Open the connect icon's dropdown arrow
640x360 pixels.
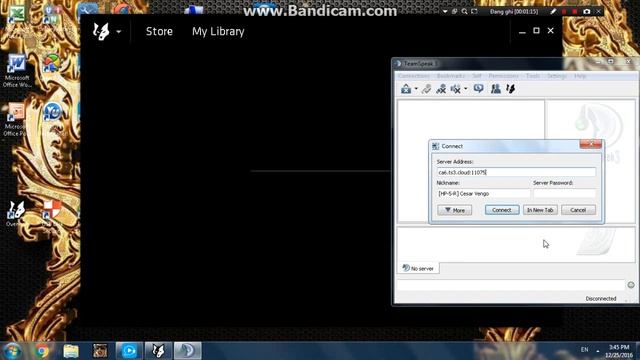coord(416,89)
